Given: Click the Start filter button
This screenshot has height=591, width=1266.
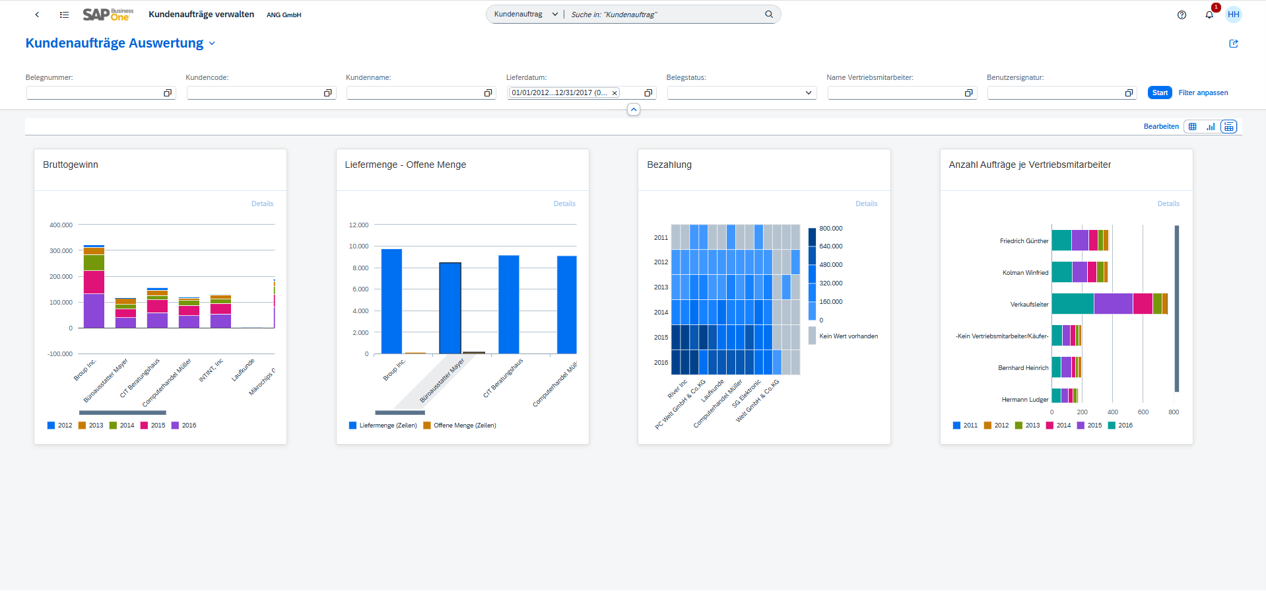Looking at the screenshot, I should pos(1159,93).
